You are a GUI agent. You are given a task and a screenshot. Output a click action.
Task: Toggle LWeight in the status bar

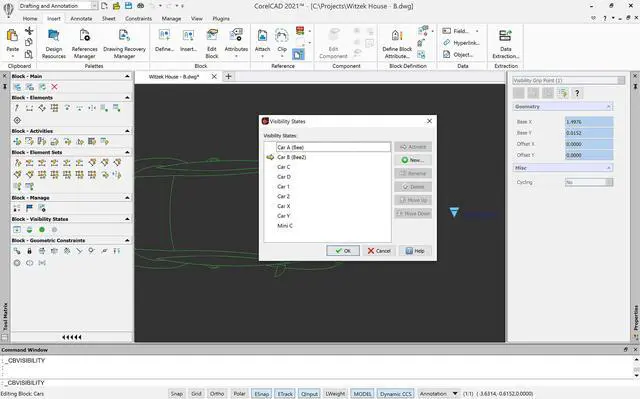[x=335, y=394]
